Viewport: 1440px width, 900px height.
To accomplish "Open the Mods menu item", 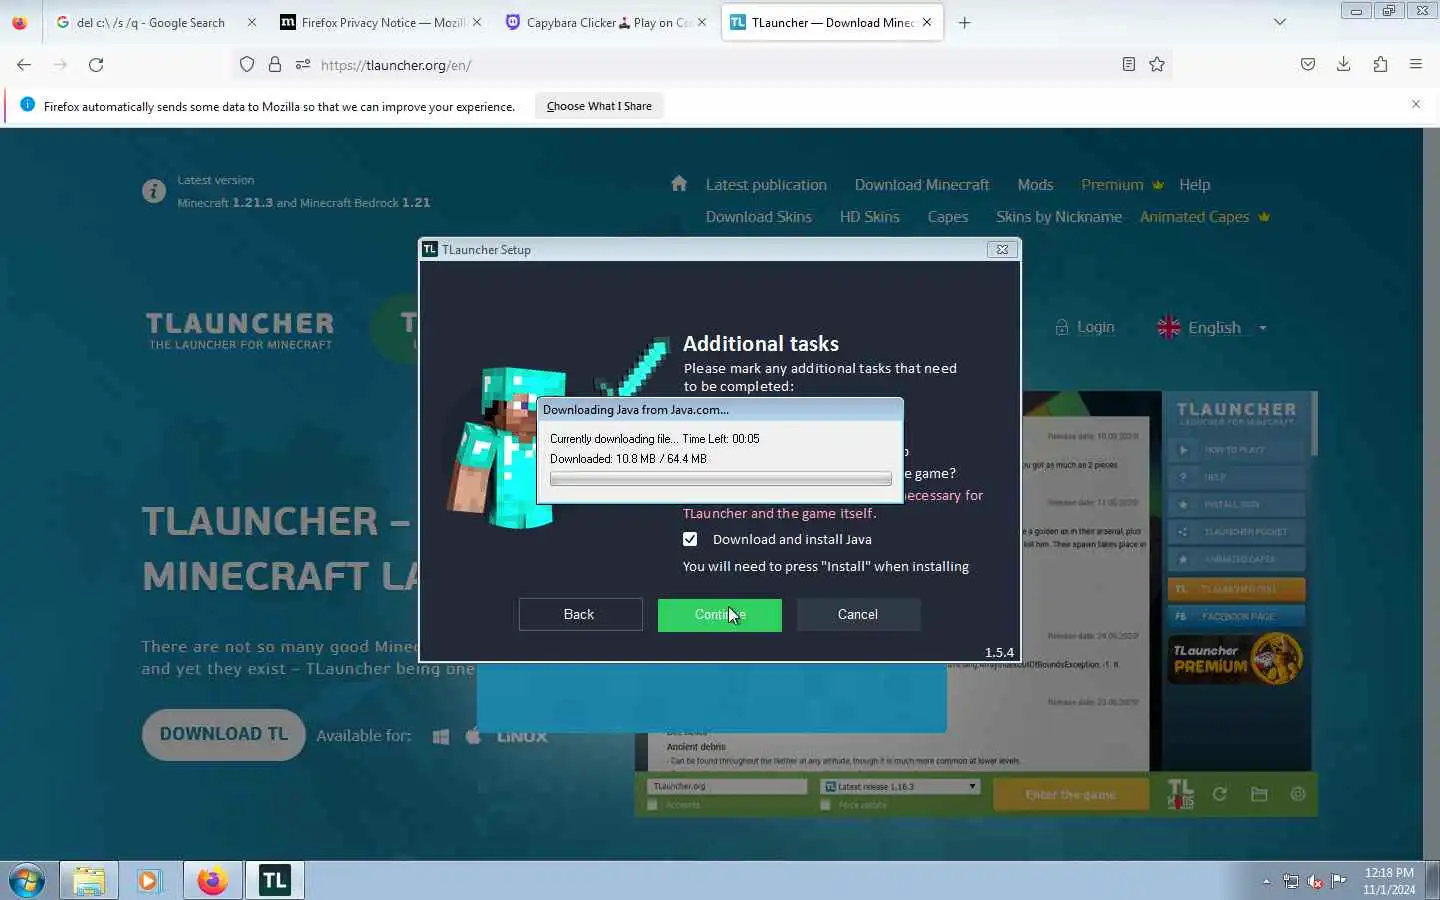I will (x=1035, y=185).
